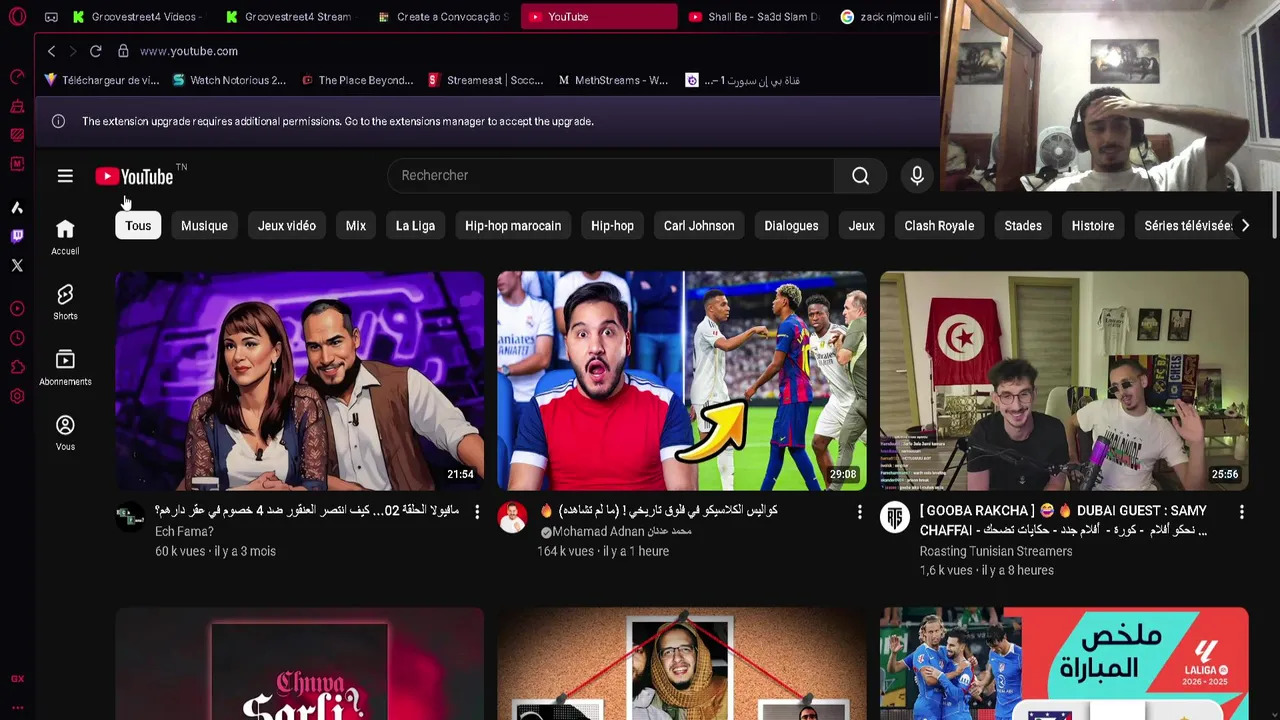This screenshot has width=1280, height=720.
Task: Open browser settings gear in sidebar
Action: coord(17,396)
